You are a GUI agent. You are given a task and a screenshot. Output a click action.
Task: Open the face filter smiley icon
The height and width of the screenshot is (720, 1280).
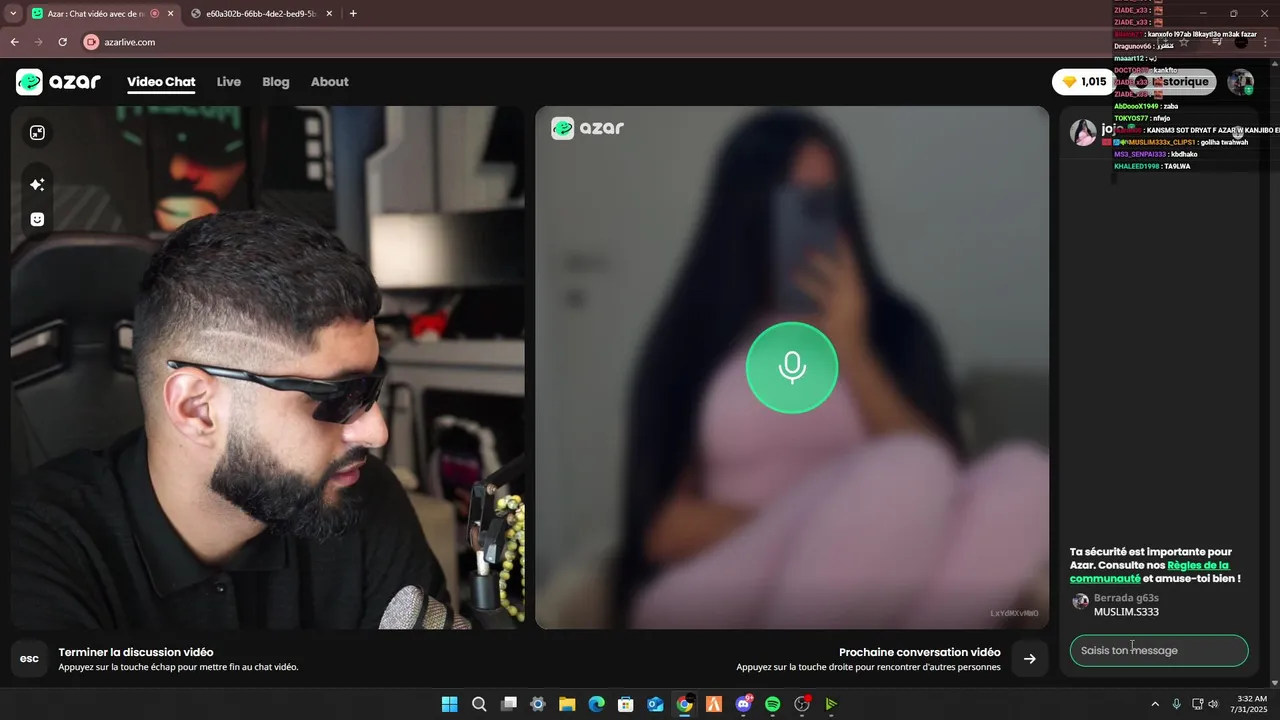37,219
